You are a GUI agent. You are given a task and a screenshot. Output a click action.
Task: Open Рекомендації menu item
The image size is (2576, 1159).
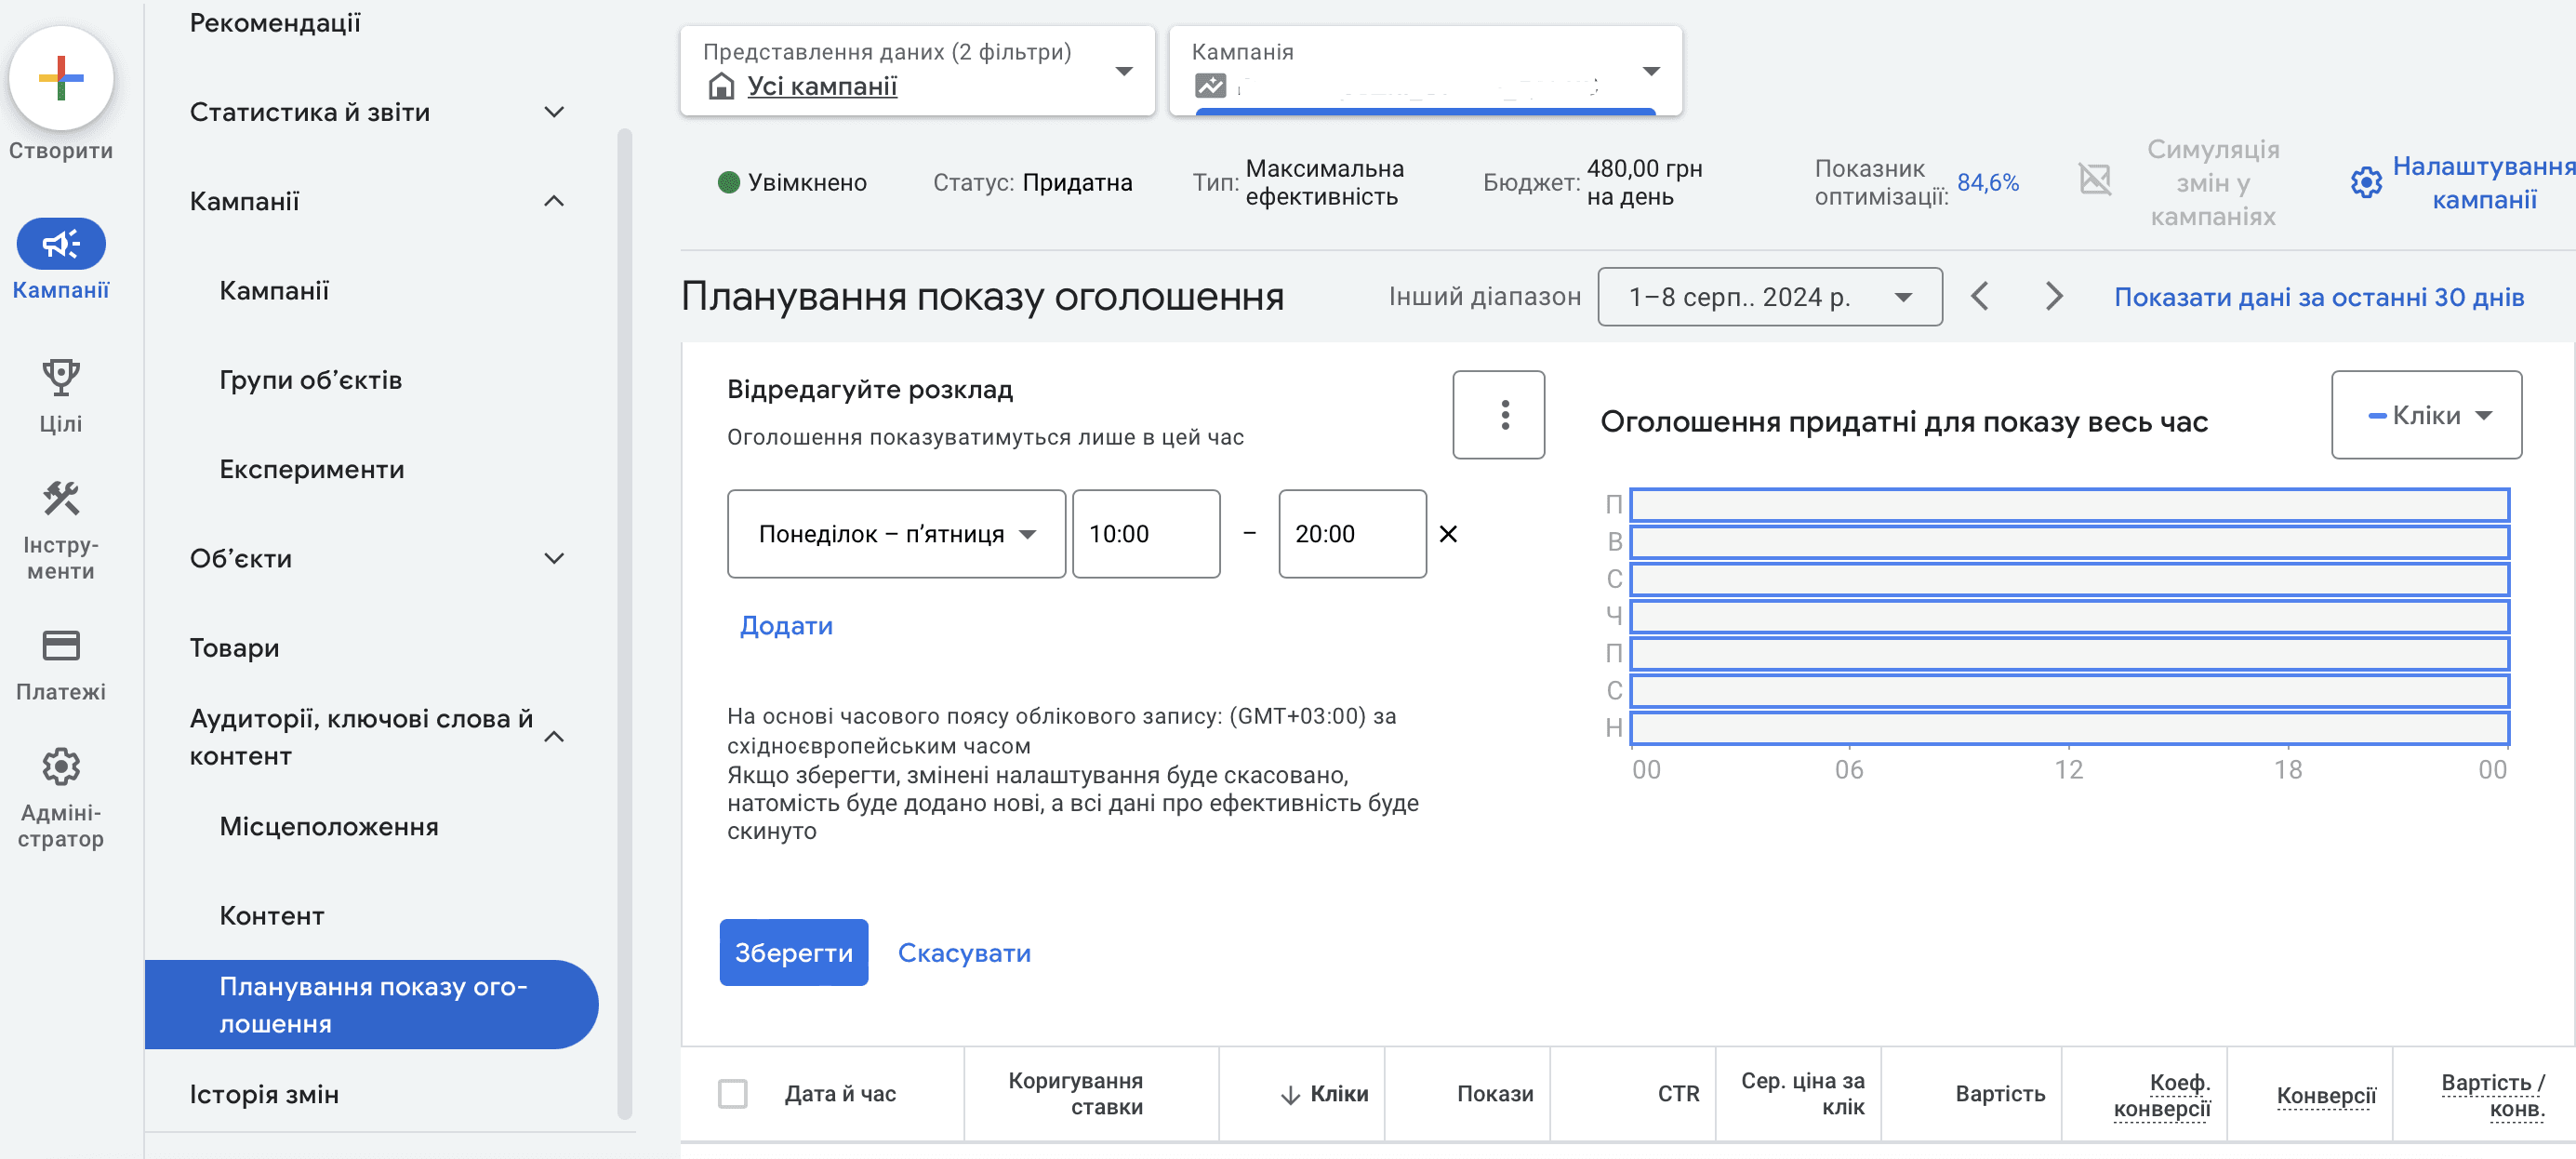[x=275, y=23]
